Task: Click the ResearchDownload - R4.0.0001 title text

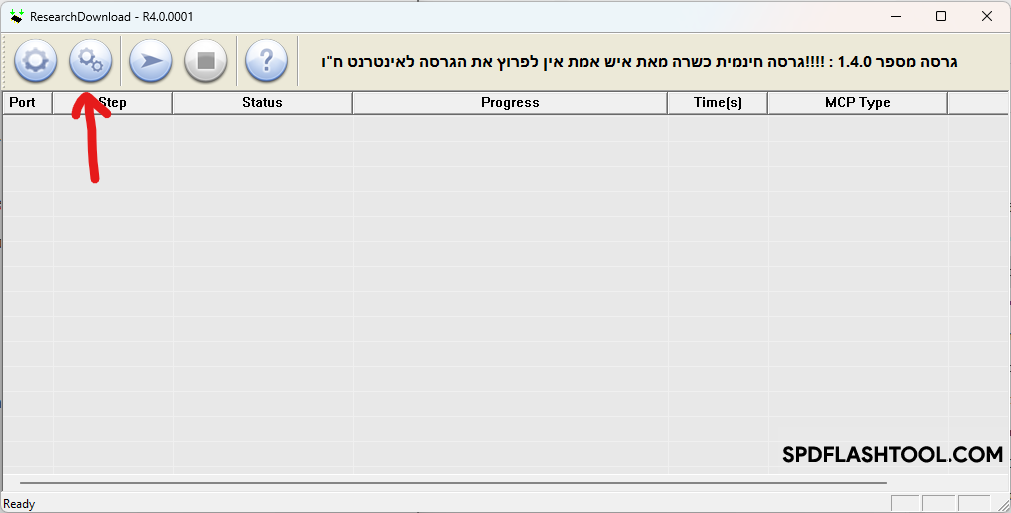Action: (111, 16)
